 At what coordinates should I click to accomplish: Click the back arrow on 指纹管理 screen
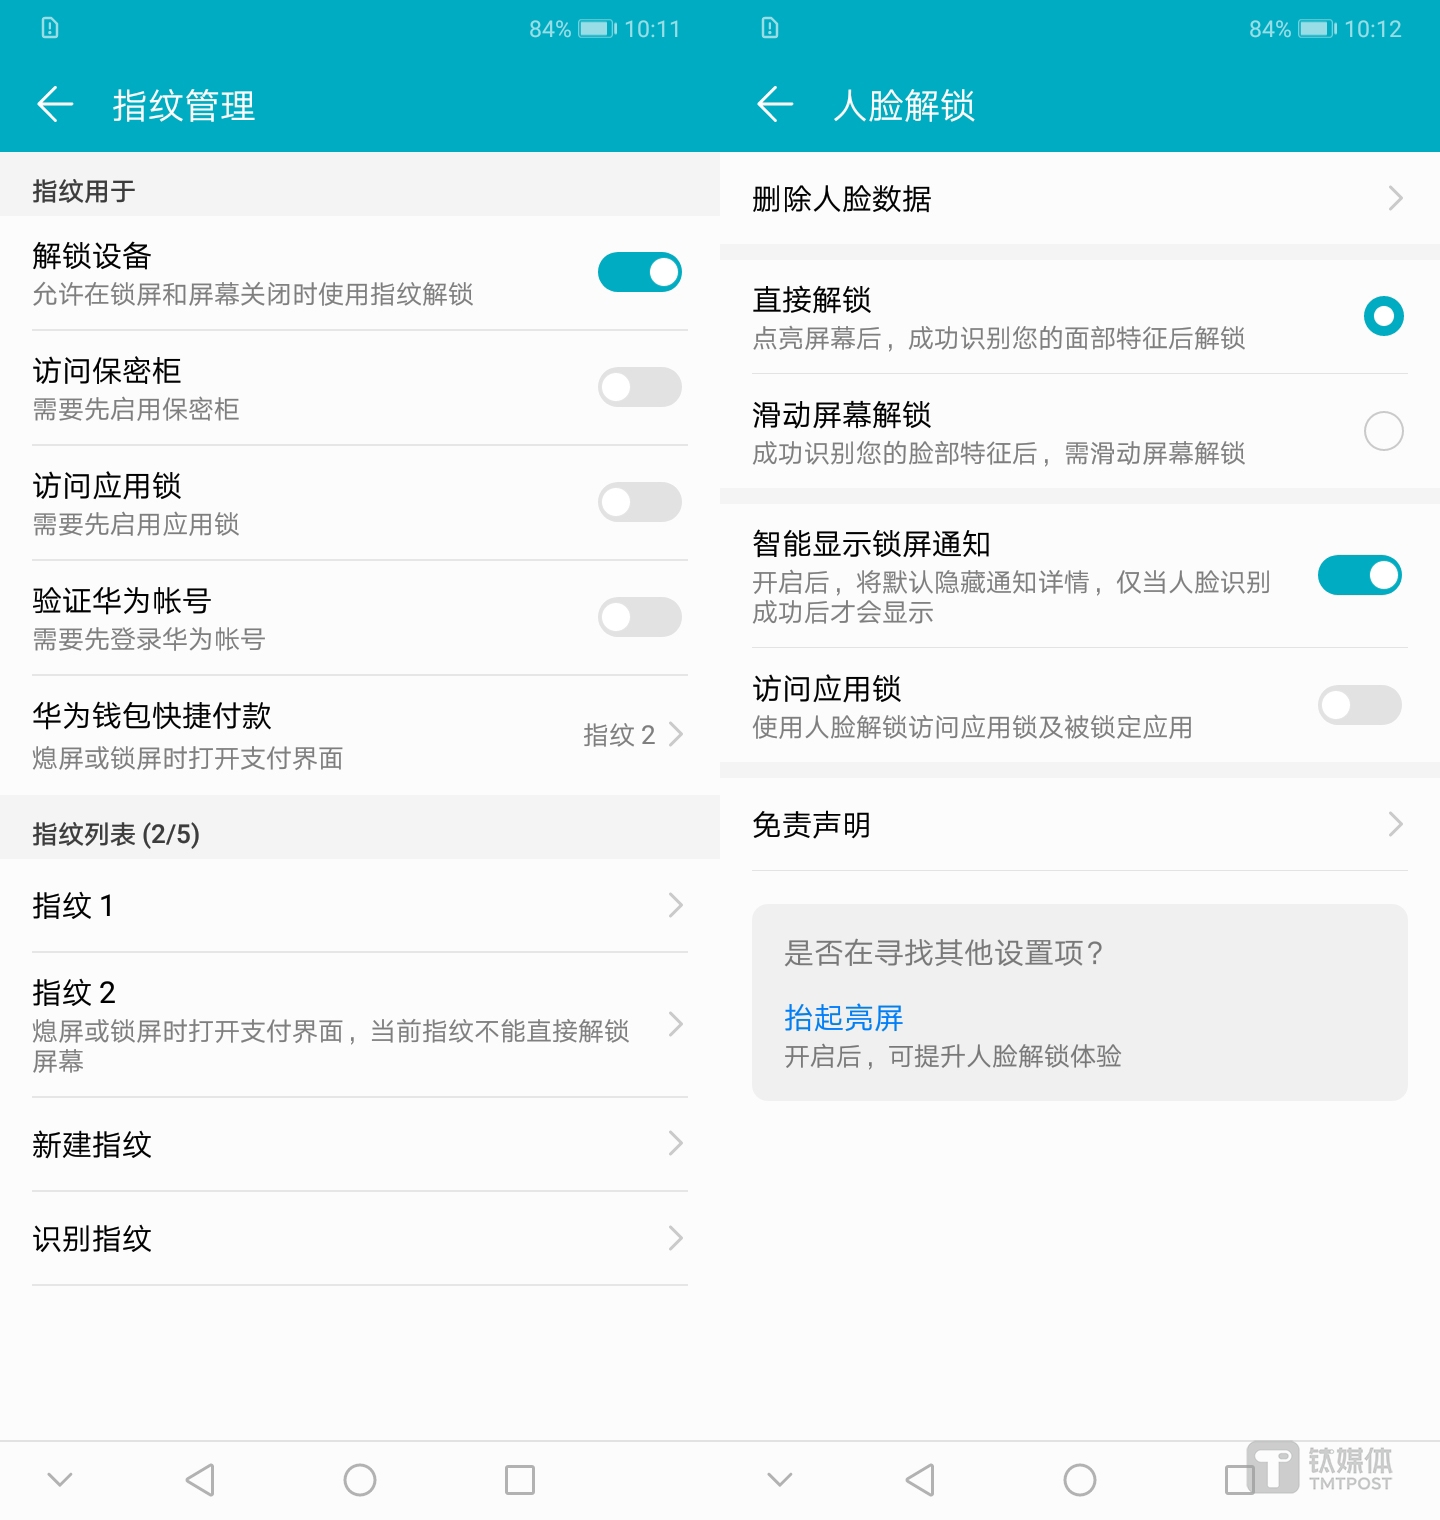tap(55, 104)
